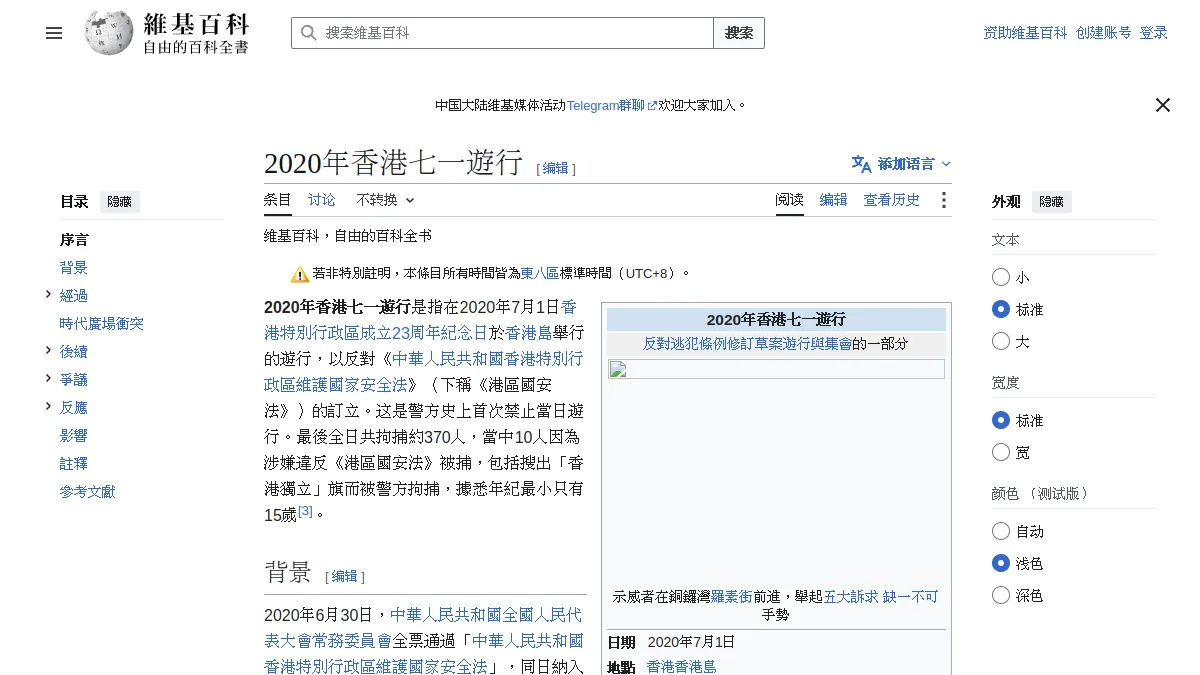Click the Wikipedia globe logo
Screen dimensions: 1200x675
[x=109, y=32]
